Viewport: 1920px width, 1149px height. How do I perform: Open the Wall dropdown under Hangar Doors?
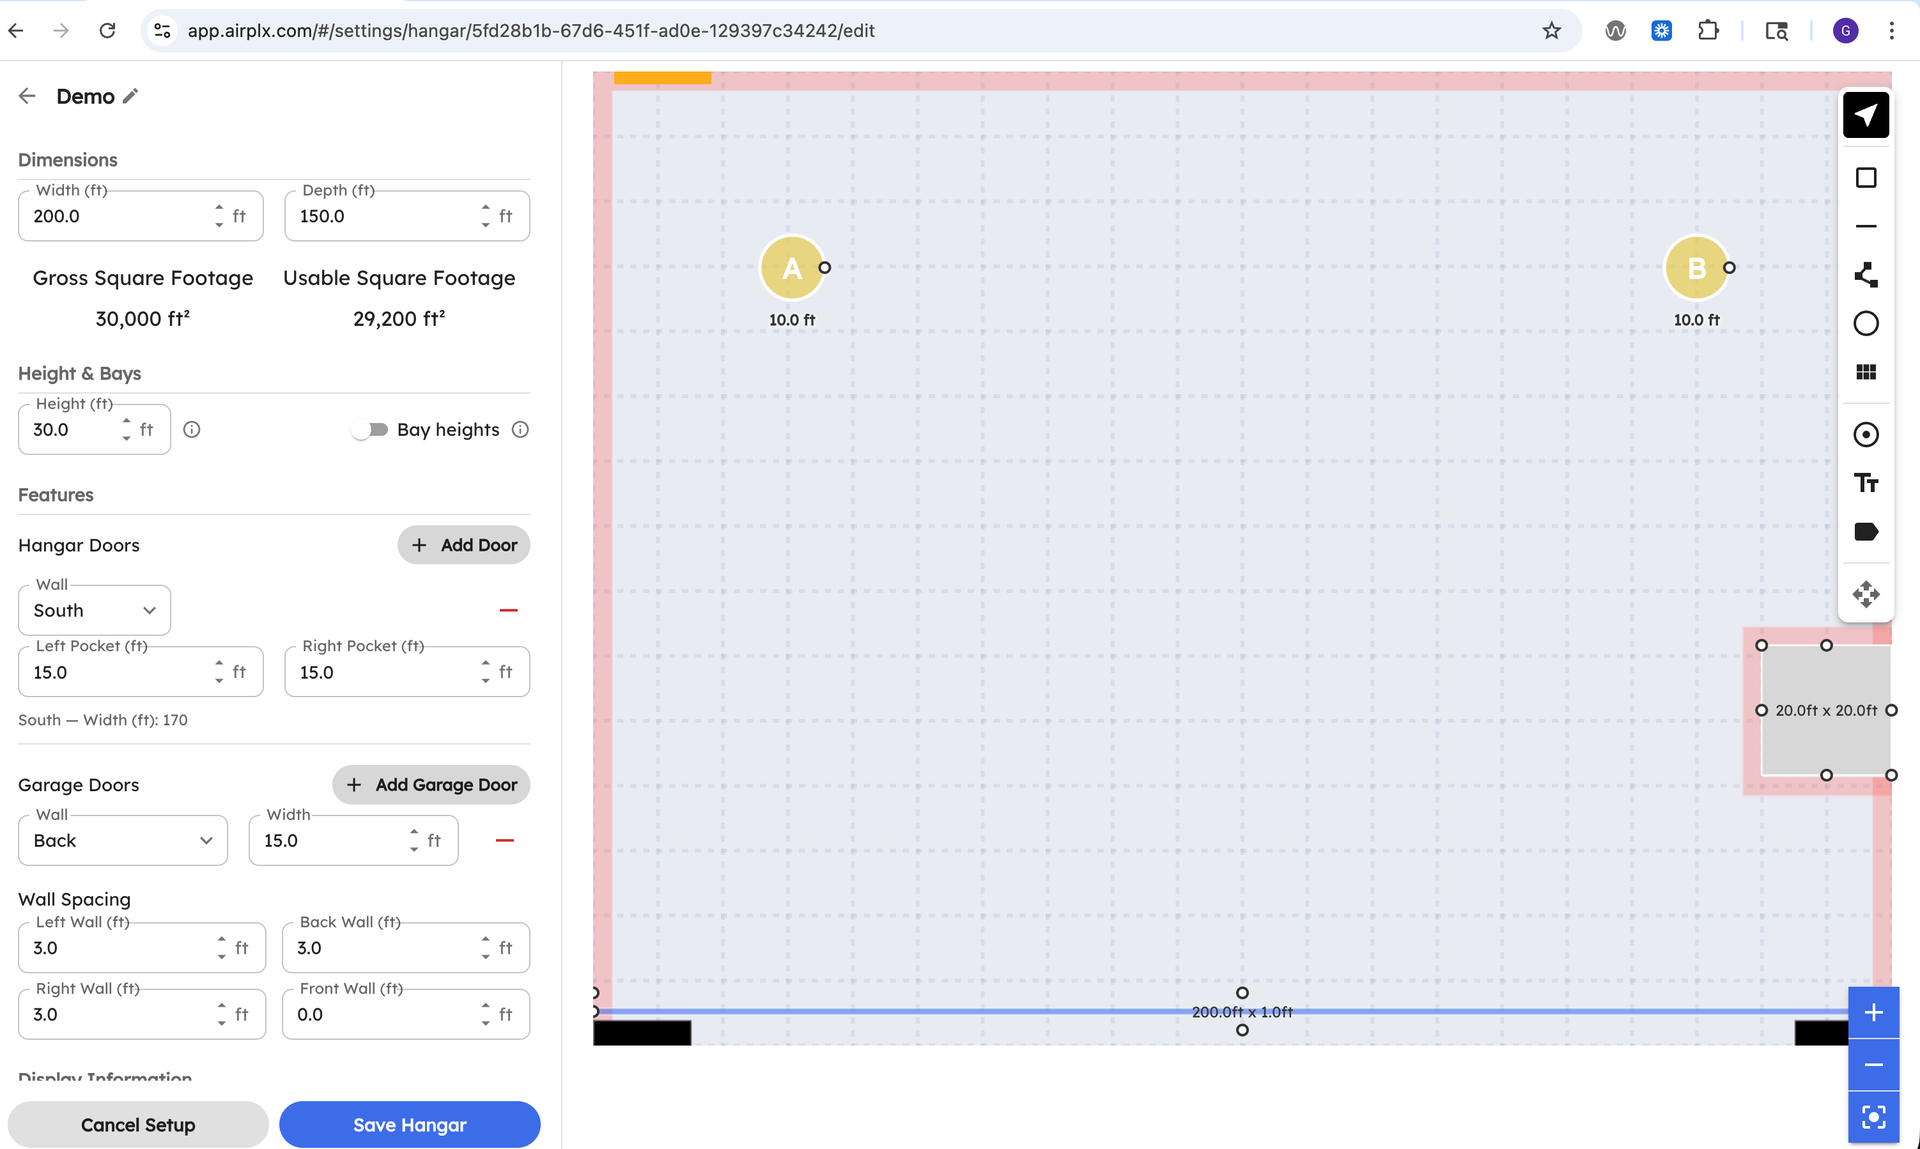coord(94,610)
